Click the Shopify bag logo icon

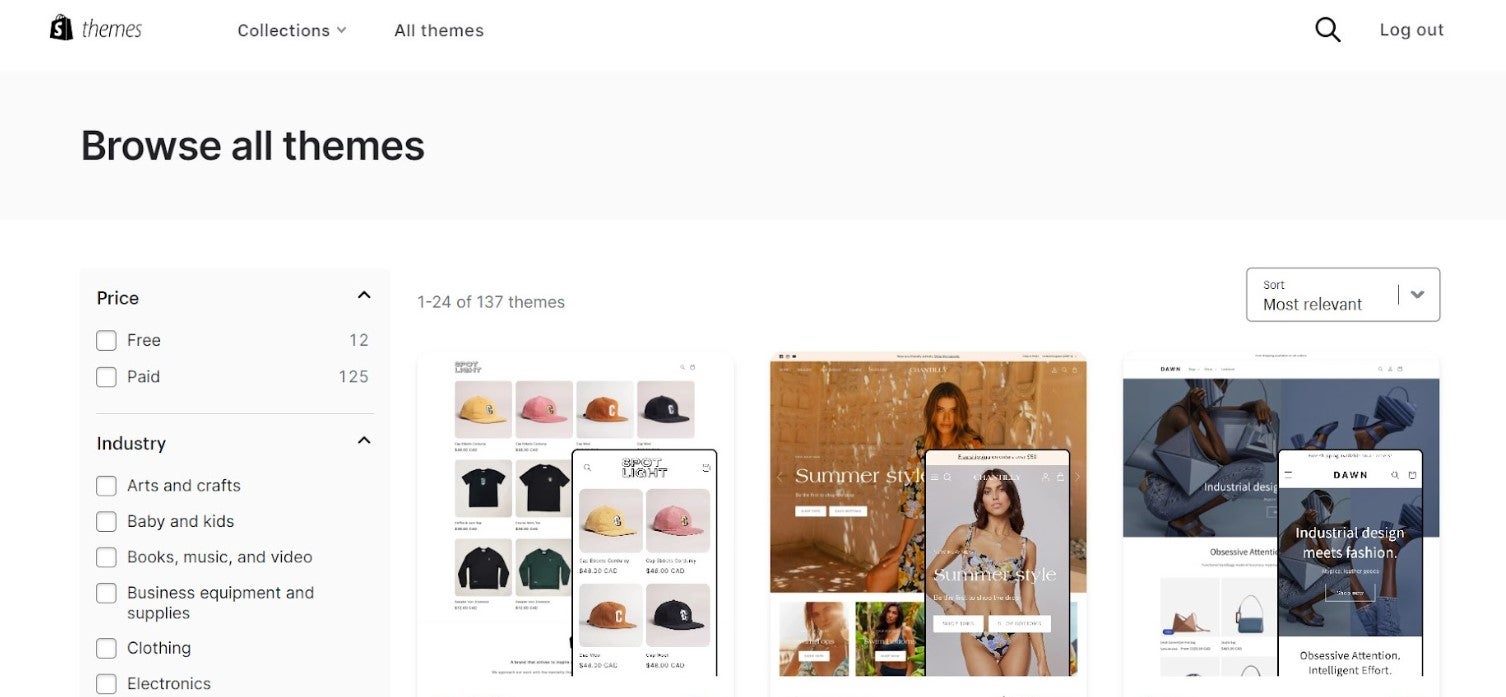pyautogui.click(x=61, y=28)
